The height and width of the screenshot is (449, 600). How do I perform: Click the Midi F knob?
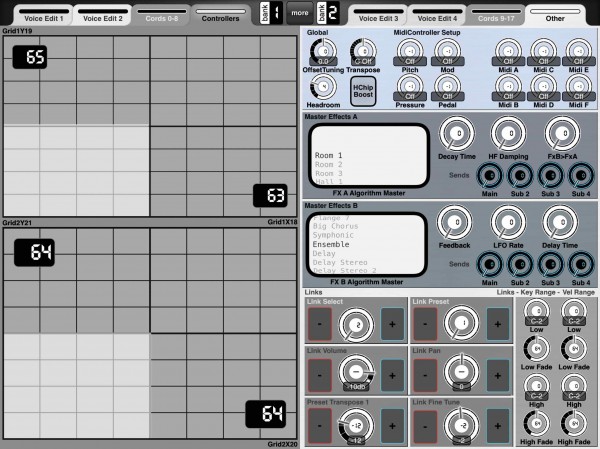click(579, 87)
